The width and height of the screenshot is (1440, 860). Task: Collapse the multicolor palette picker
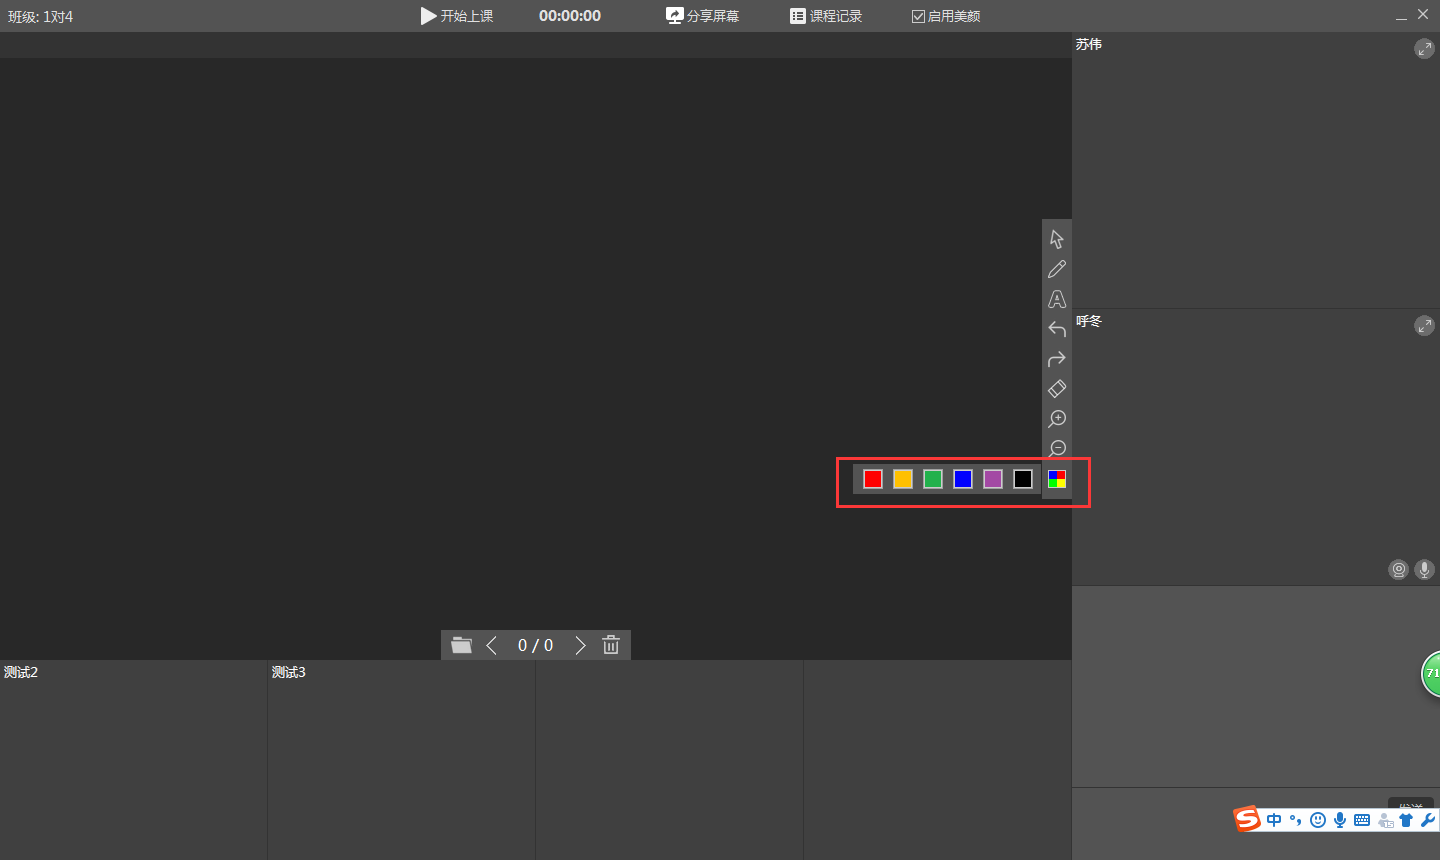pos(1057,479)
